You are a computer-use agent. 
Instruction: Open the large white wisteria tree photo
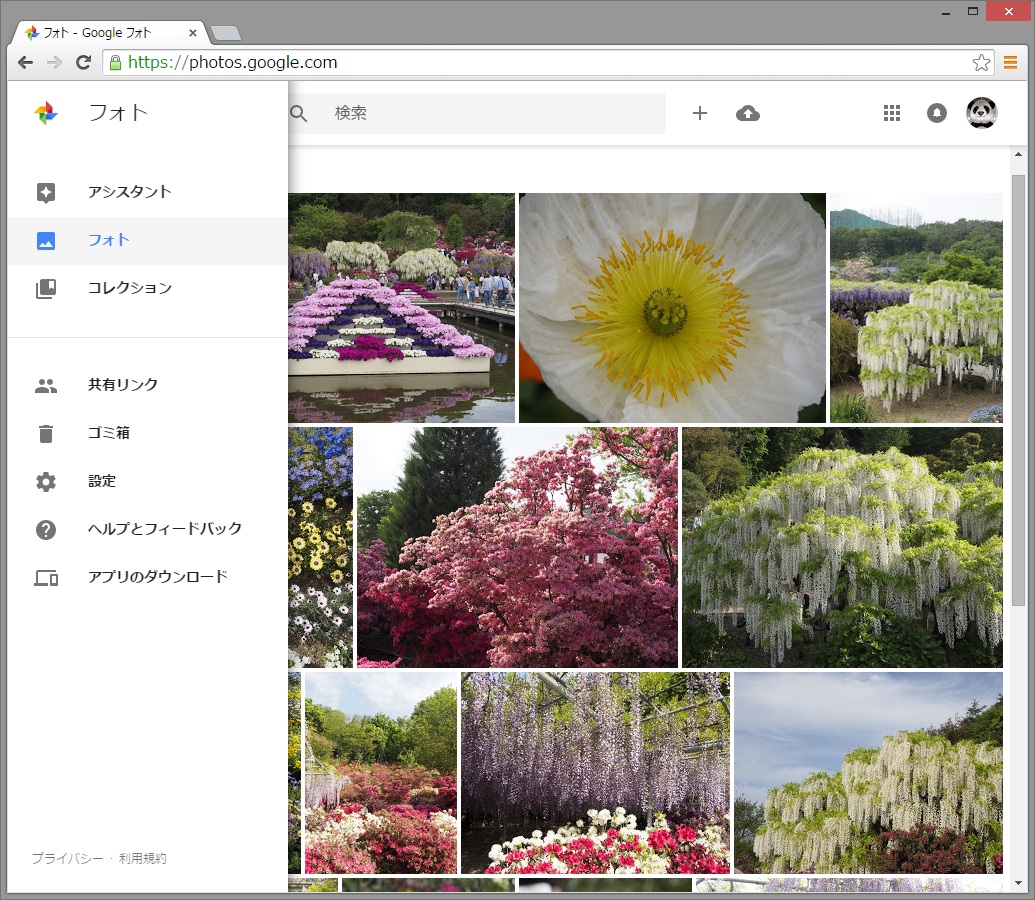[x=842, y=547]
